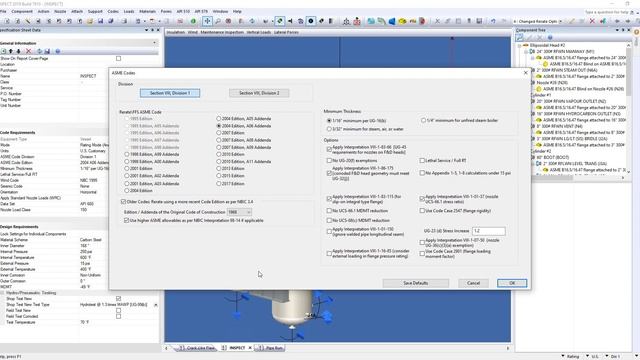Switch to the Pipe Run document tab
640x360 pixels.
point(272,348)
